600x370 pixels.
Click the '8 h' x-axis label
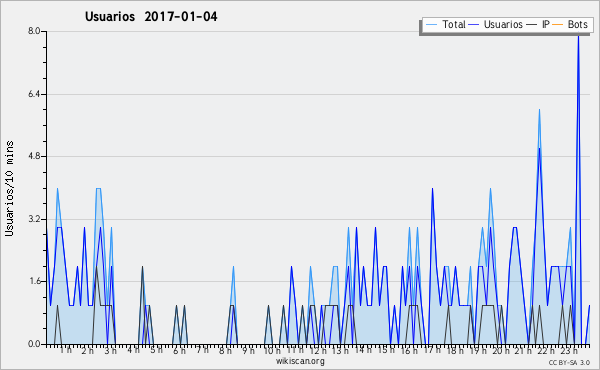coord(225,350)
